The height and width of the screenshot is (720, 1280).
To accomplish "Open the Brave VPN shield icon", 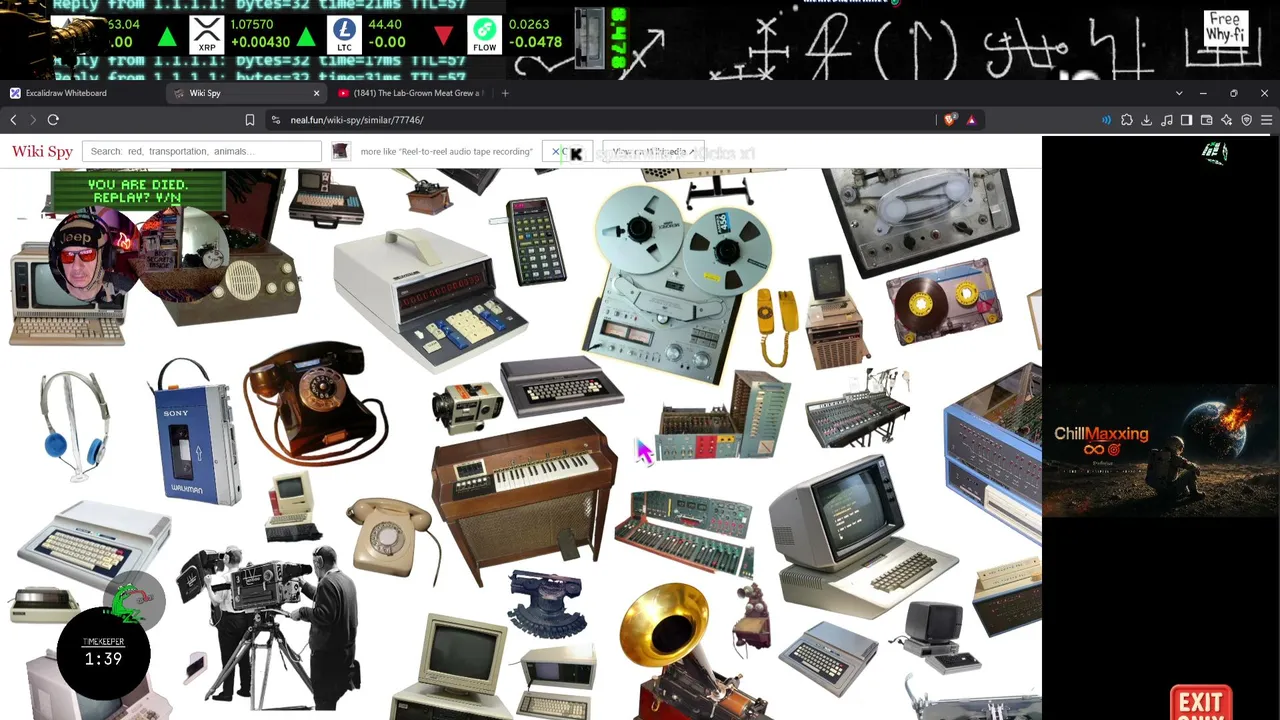I will [x=1247, y=120].
